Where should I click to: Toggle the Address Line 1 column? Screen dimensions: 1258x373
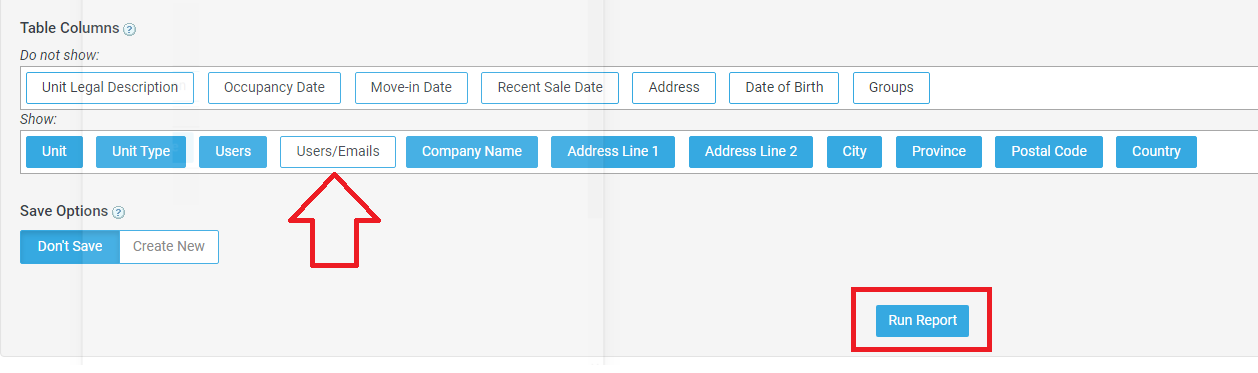click(x=613, y=151)
